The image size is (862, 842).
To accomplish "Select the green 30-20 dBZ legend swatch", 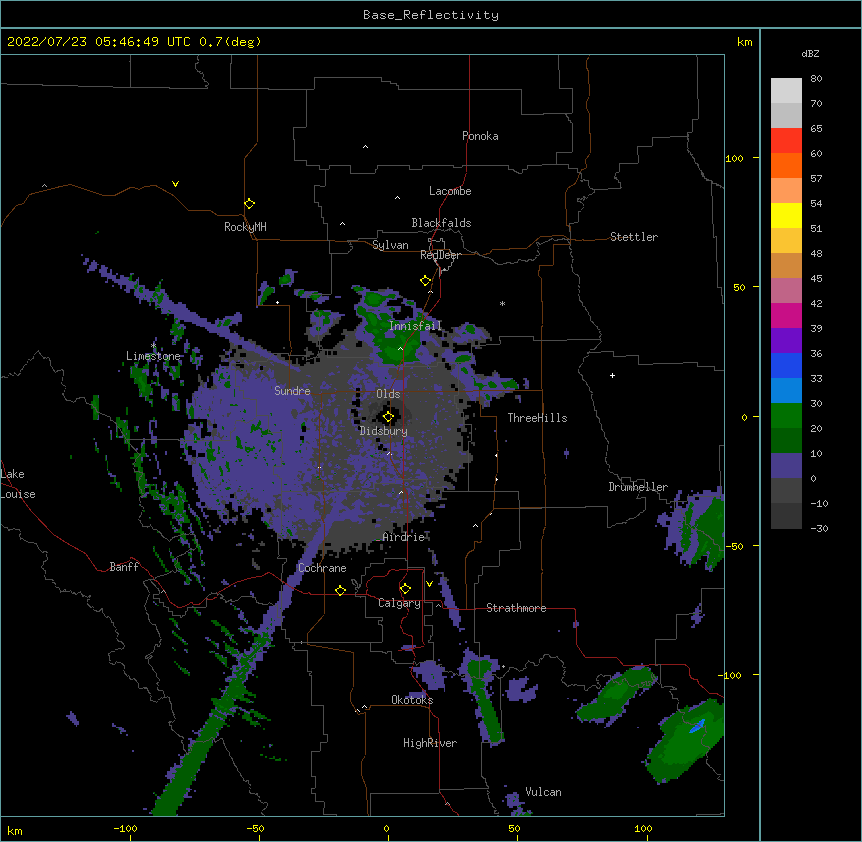I will click(x=786, y=416).
